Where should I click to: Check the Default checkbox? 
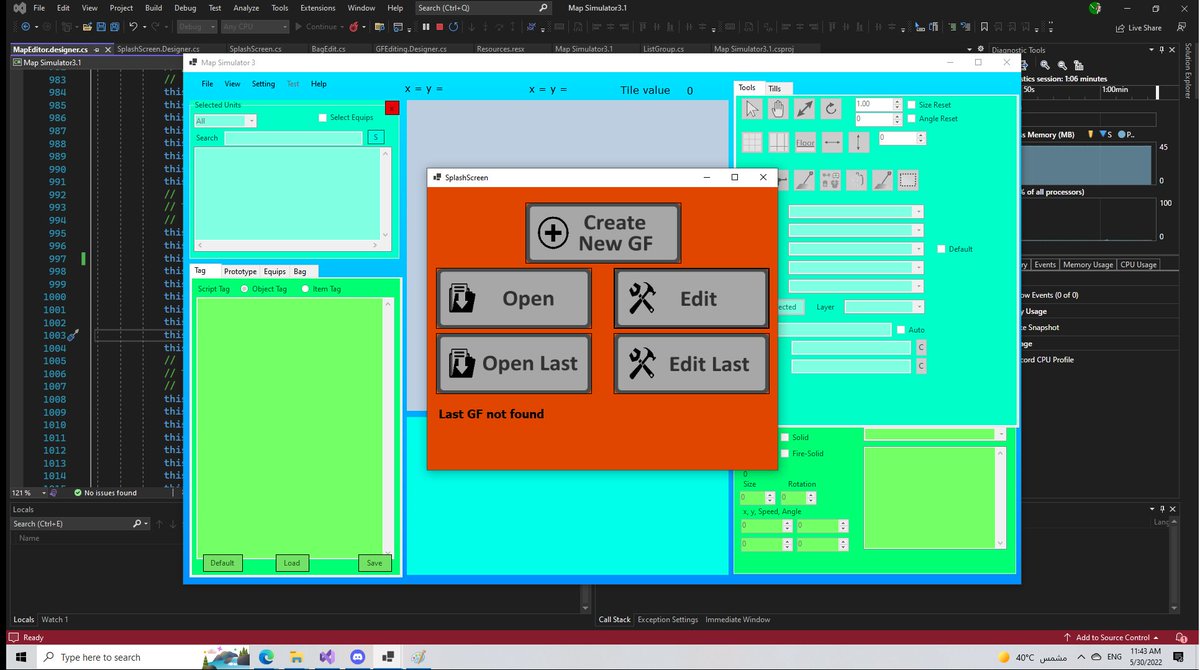click(941, 249)
